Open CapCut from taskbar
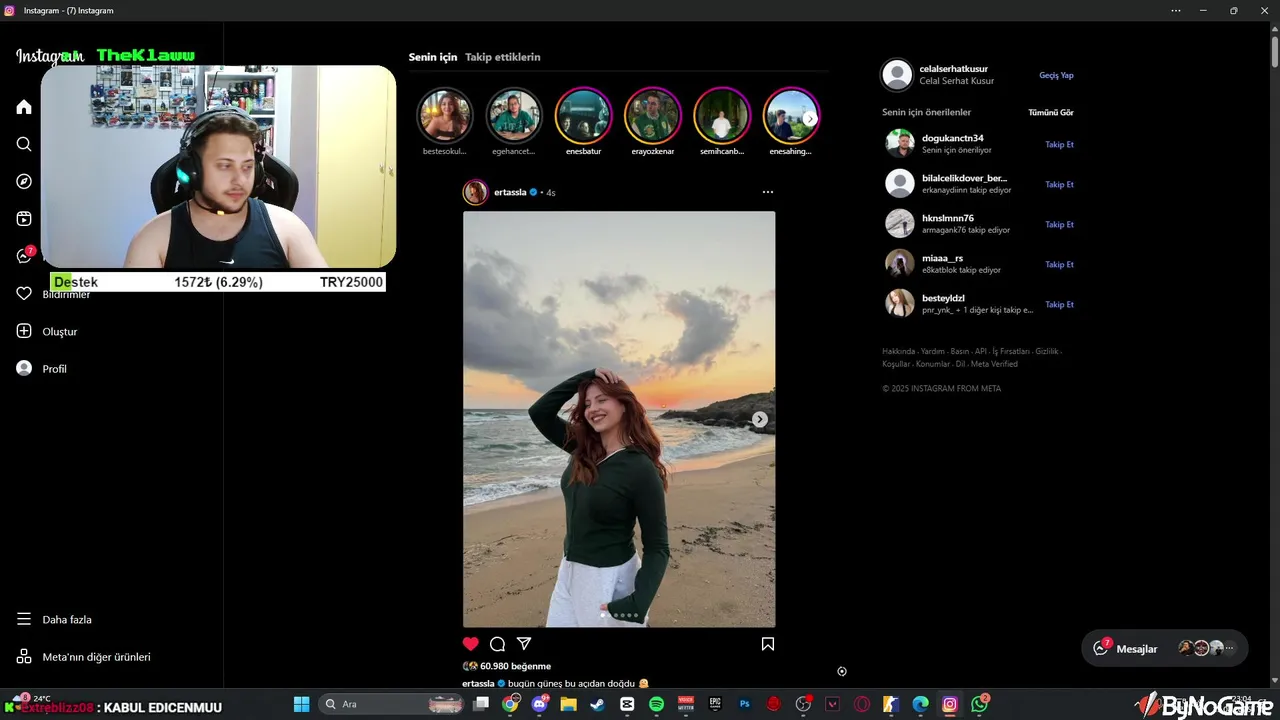Image resolution: width=1280 pixels, height=720 pixels. coord(627,704)
